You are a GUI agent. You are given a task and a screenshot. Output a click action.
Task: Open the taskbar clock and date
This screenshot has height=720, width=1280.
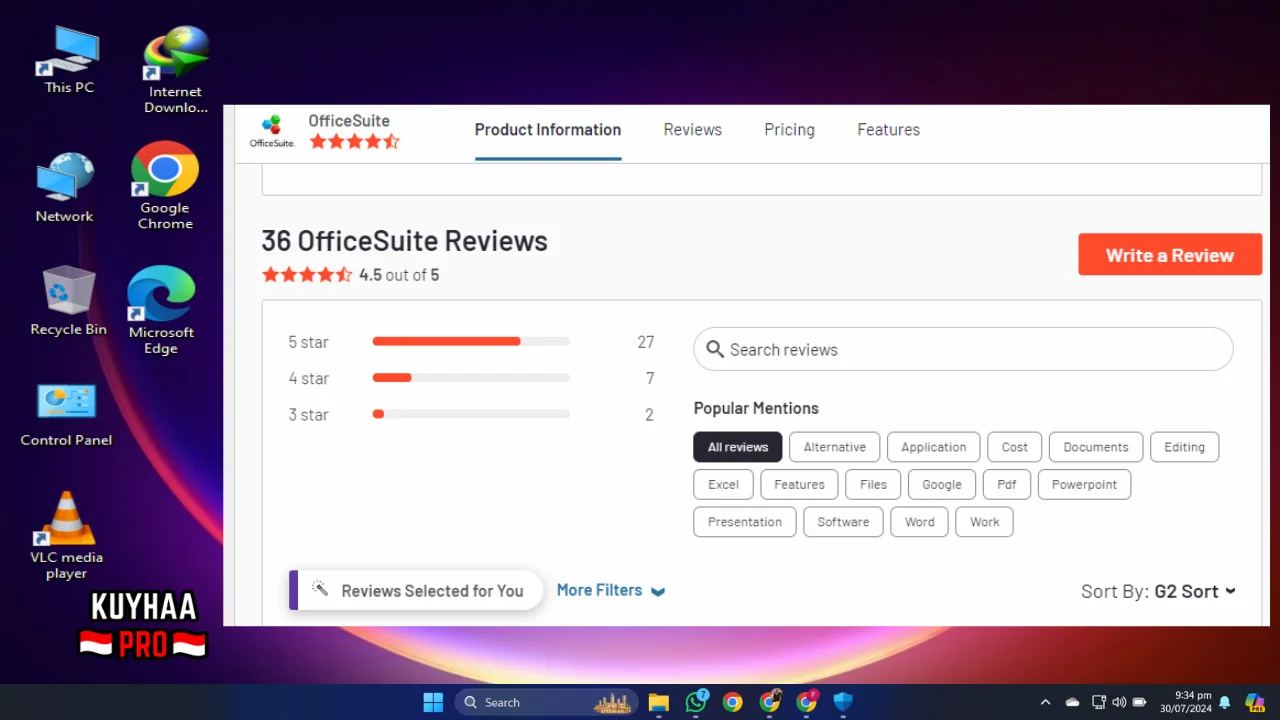1186,702
